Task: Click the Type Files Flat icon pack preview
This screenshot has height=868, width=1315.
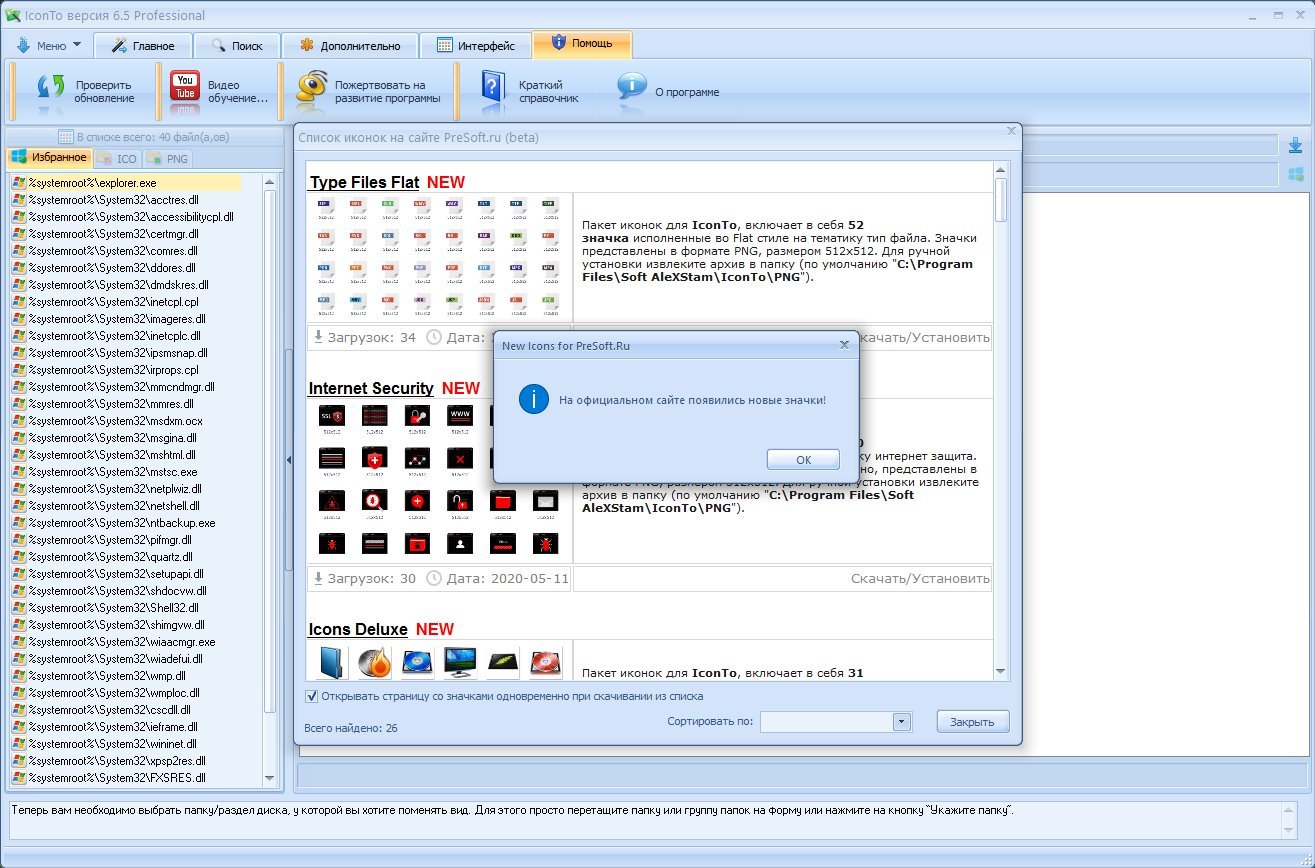Action: tap(439, 257)
